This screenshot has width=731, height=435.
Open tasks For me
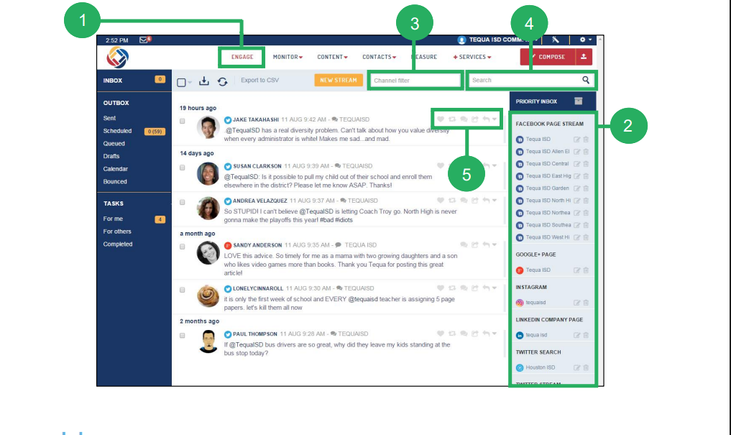[113, 219]
